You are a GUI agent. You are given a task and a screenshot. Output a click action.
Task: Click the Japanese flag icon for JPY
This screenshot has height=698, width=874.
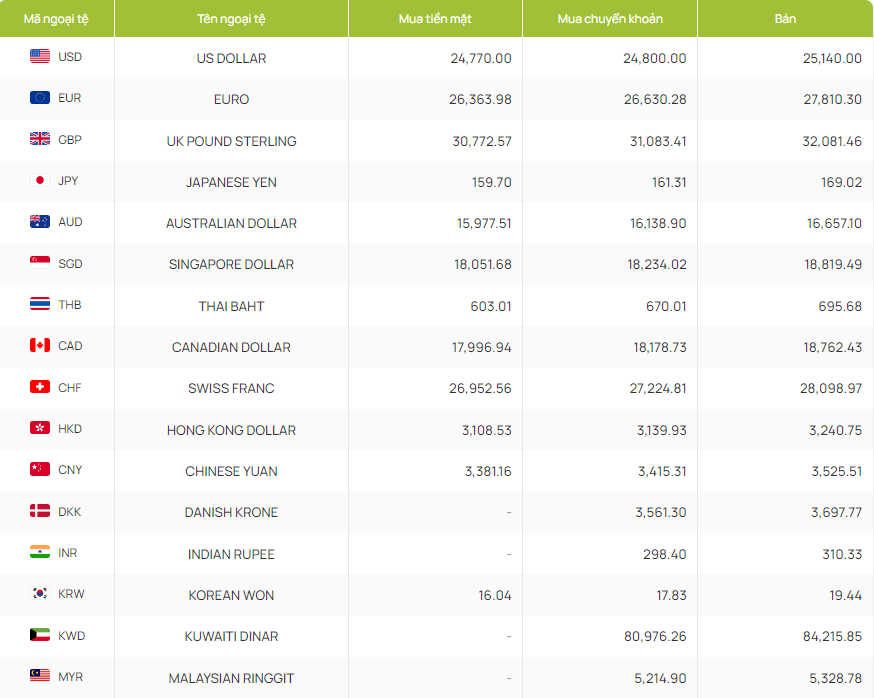pyautogui.click(x=40, y=181)
